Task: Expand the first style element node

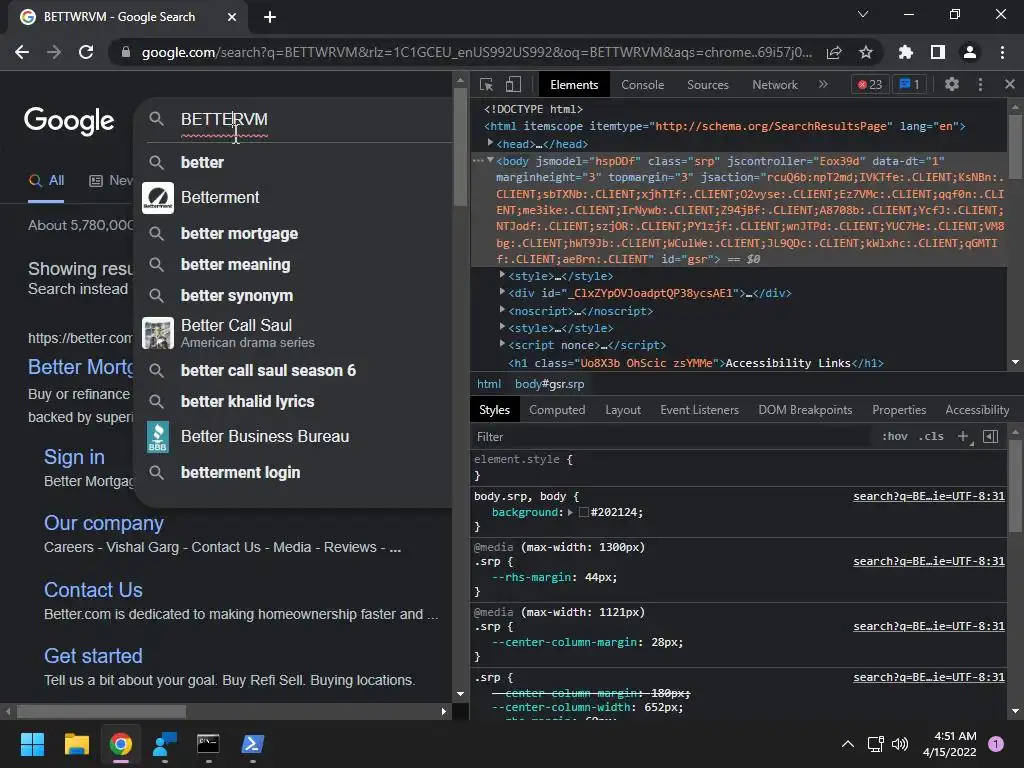Action: click(x=502, y=275)
